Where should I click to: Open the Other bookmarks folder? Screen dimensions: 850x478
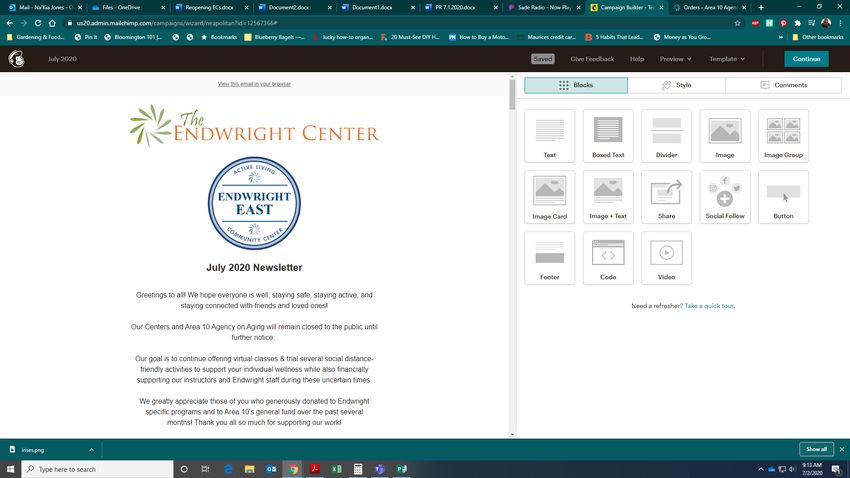tap(818, 37)
